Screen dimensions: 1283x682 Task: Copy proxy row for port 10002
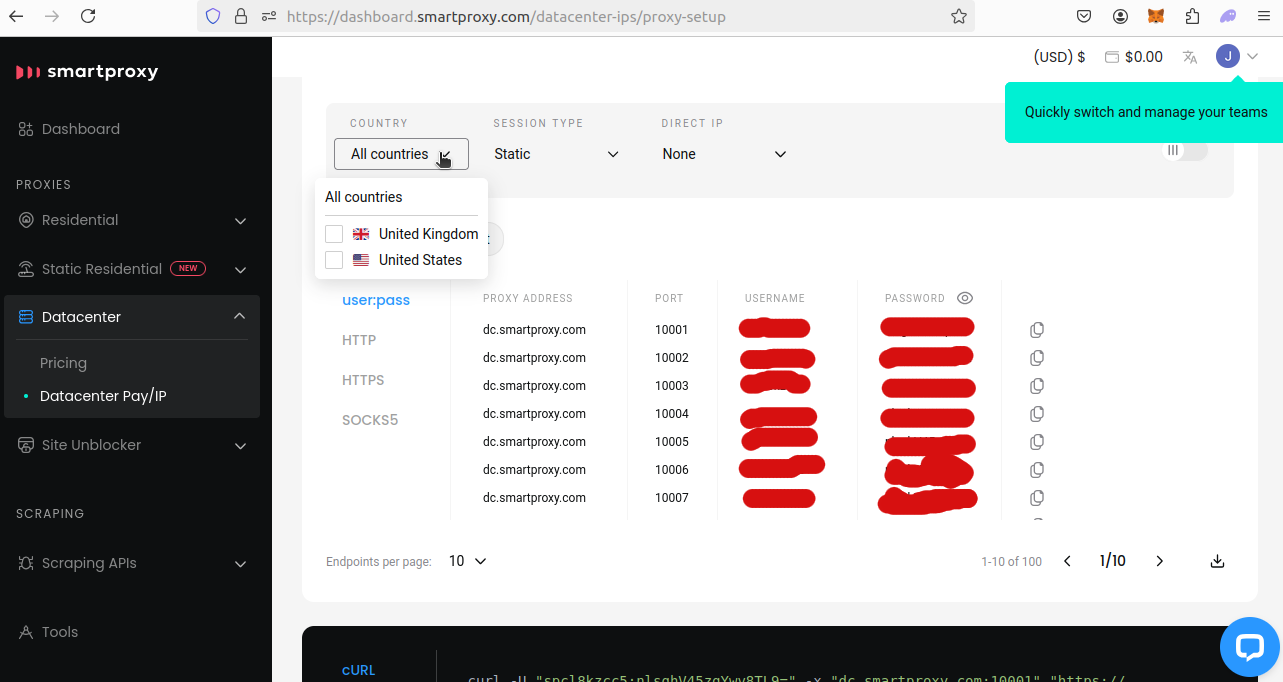coord(1037,357)
